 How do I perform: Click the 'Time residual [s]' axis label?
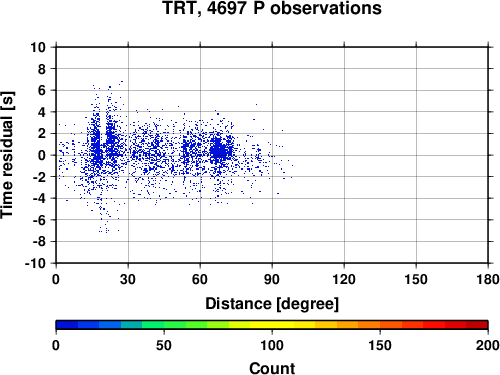pyautogui.click(x=7, y=155)
